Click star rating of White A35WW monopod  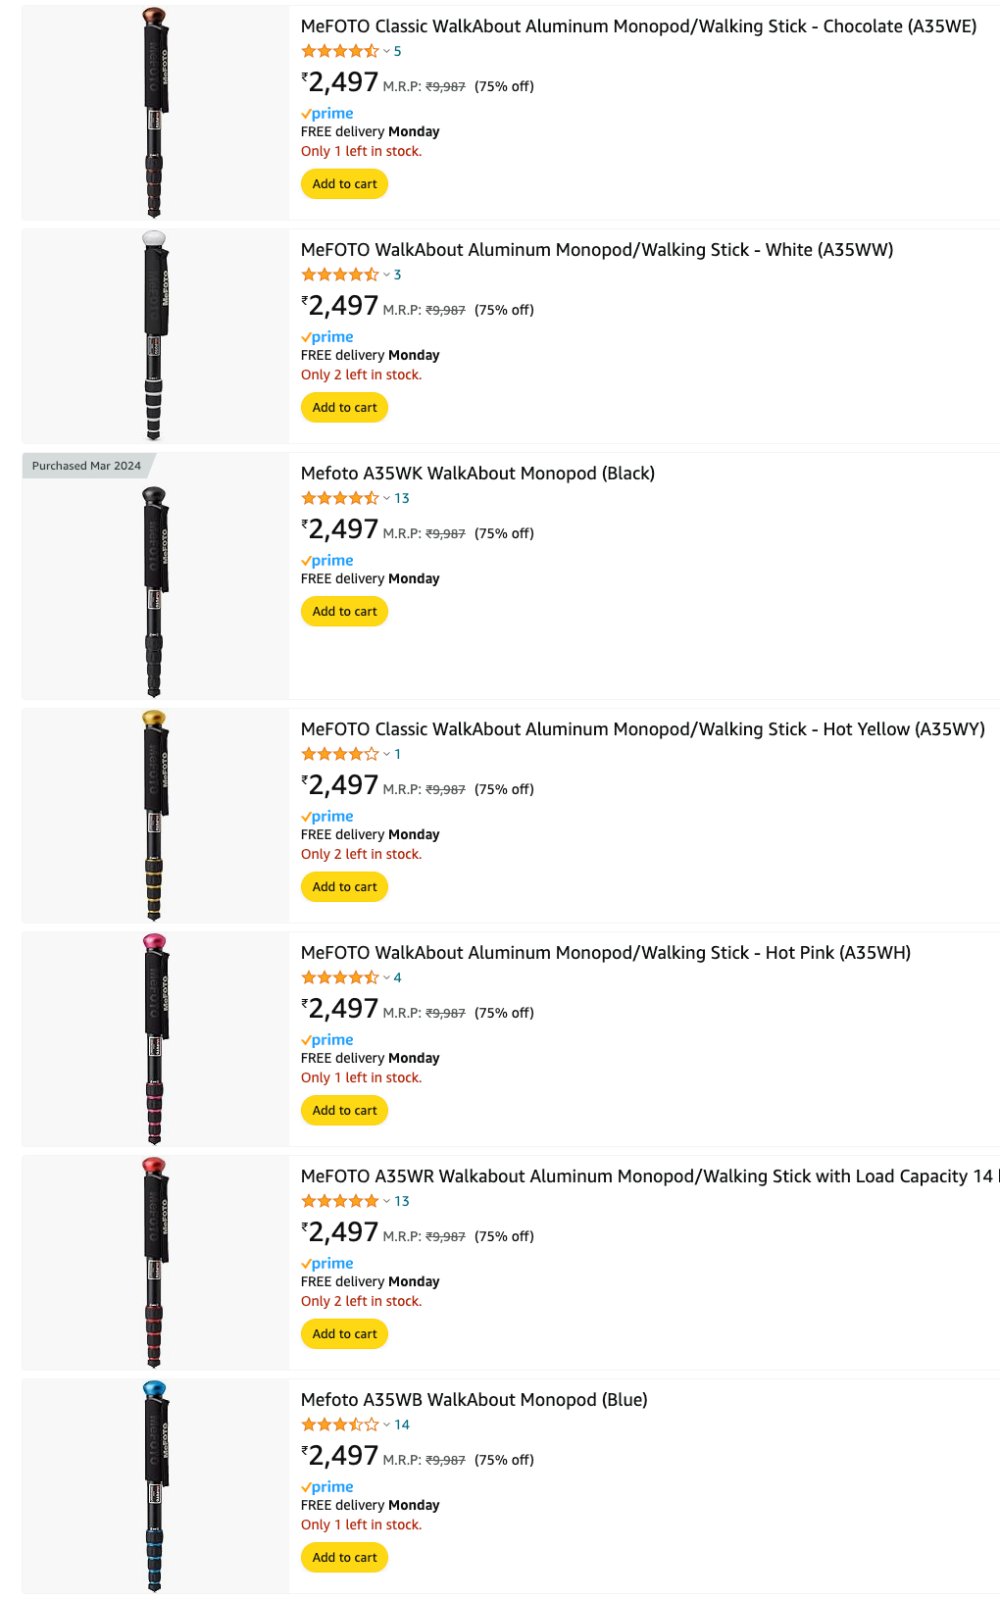pyautogui.click(x=340, y=275)
